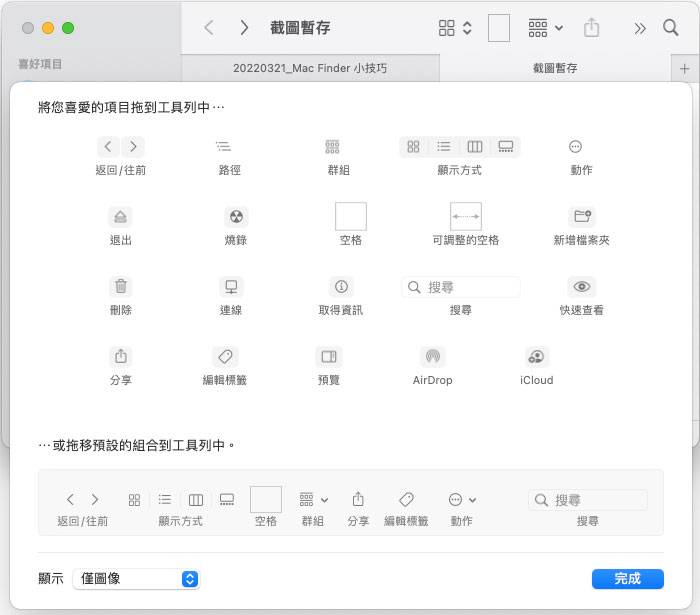Open the 群組 dropdown in window toolbar
This screenshot has width=700, height=615.
click(545, 28)
